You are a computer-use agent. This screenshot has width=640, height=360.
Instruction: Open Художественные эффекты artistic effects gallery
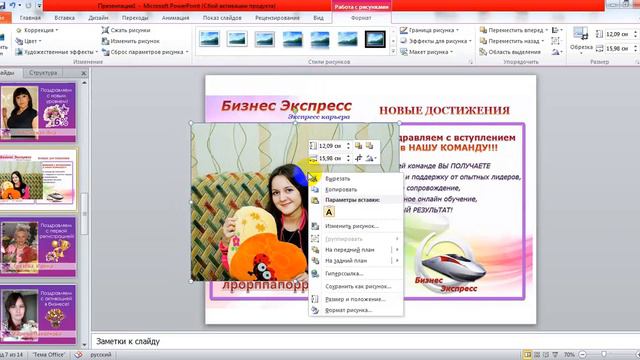tap(57, 52)
